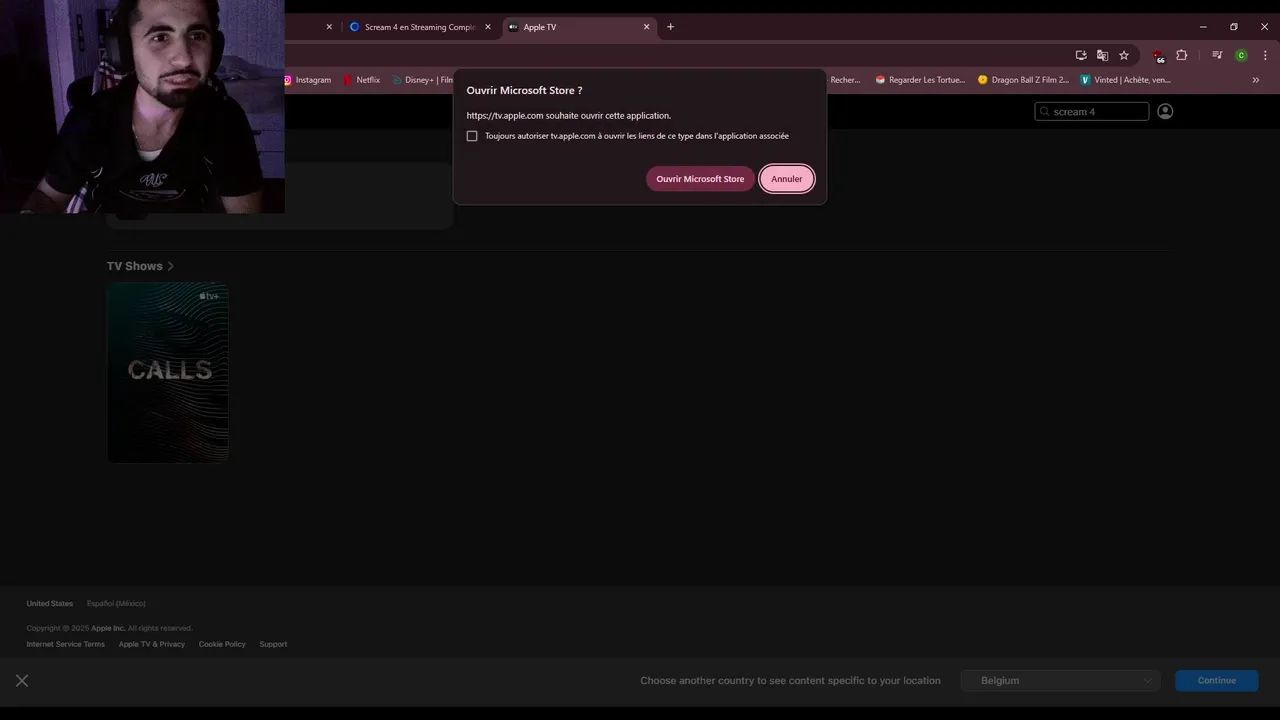Open the Recher... bookmark
The height and width of the screenshot is (720, 1280).
pyautogui.click(x=844, y=80)
